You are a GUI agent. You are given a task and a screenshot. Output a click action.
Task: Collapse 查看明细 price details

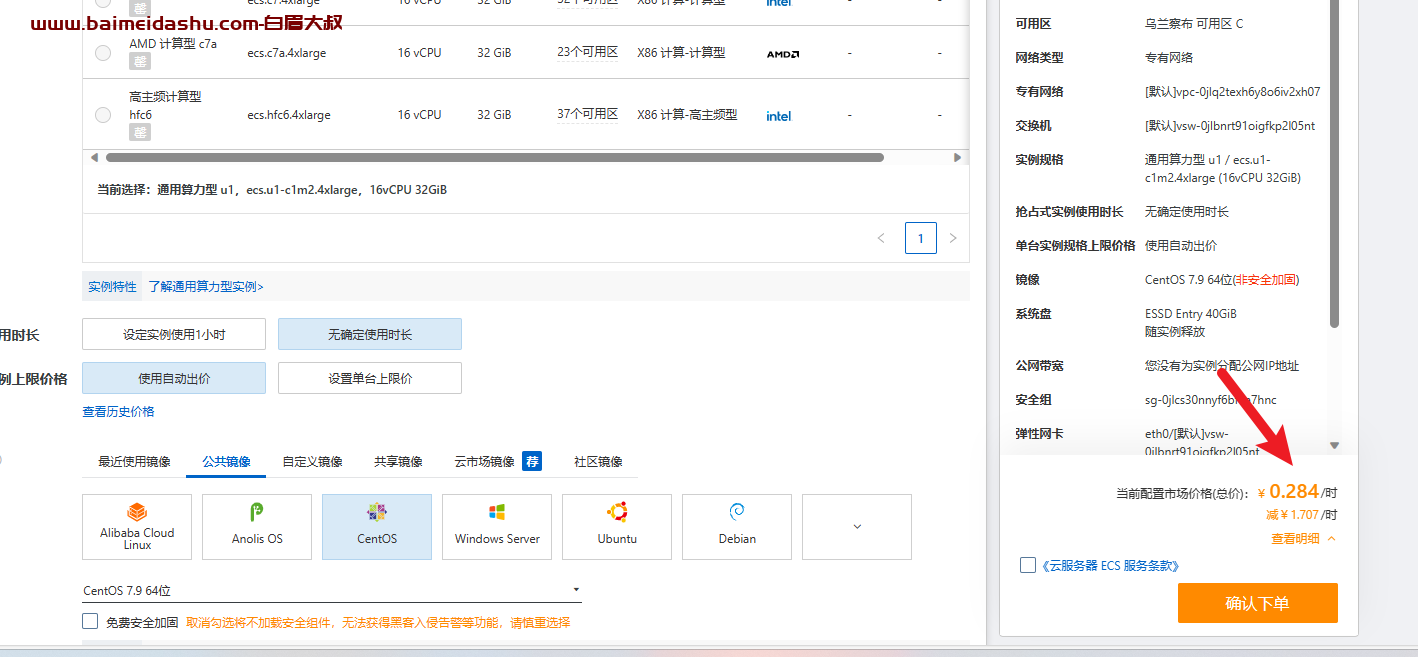(1303, 538)
